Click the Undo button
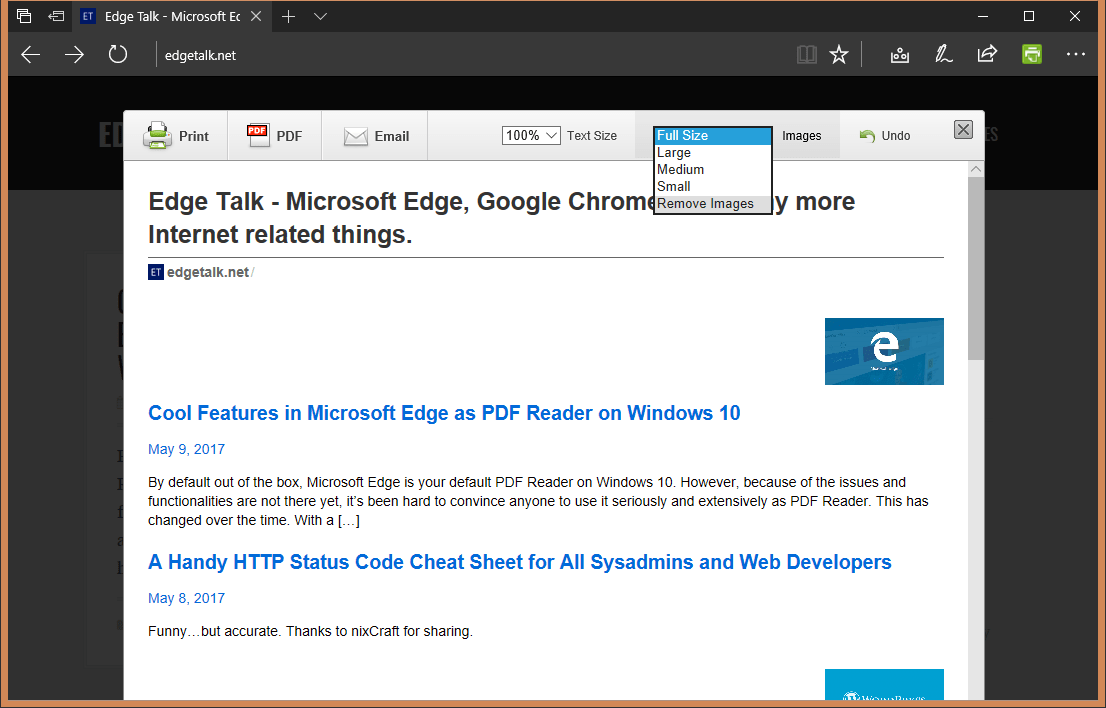The height and width of the screenshot is (708, 1106). [885, 135]
